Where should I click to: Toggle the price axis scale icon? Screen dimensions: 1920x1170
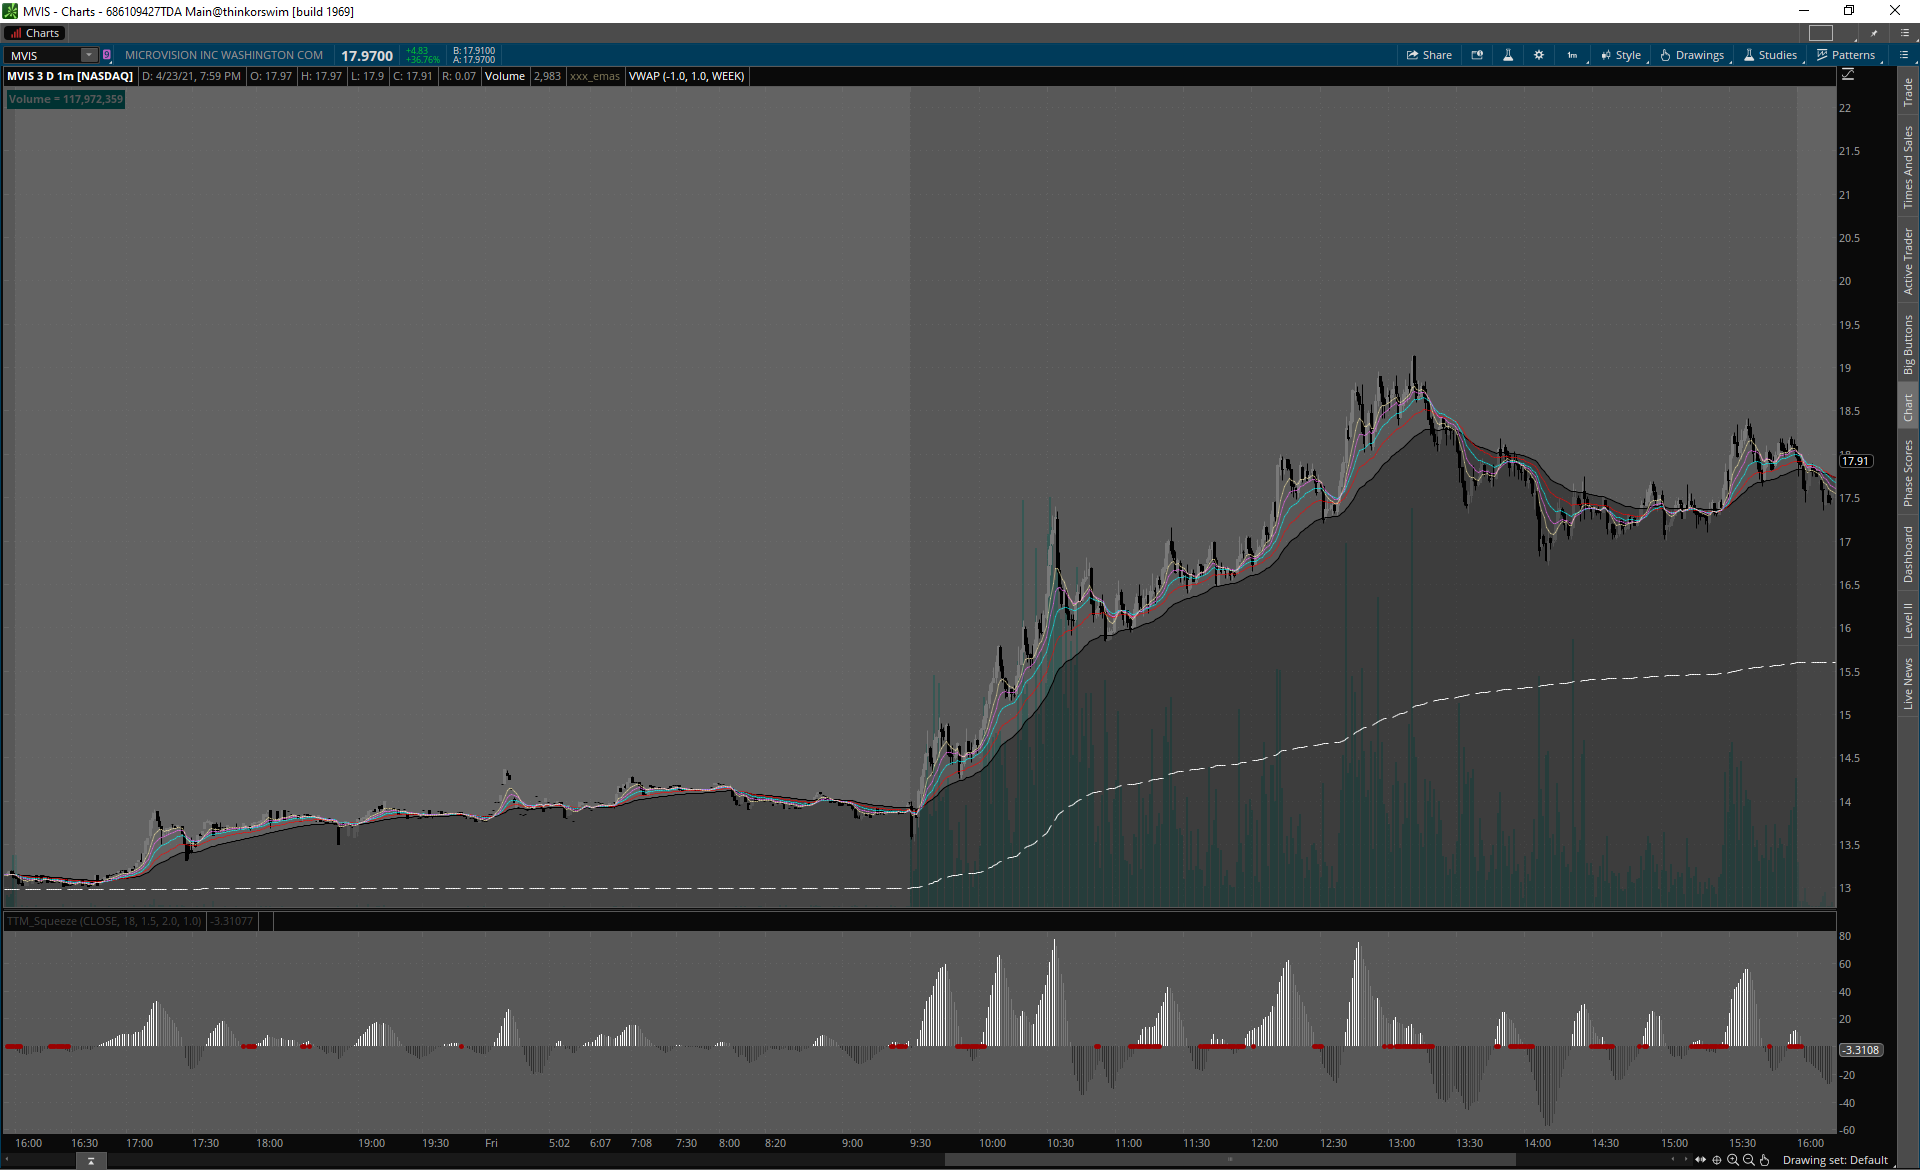[1848, 75]
